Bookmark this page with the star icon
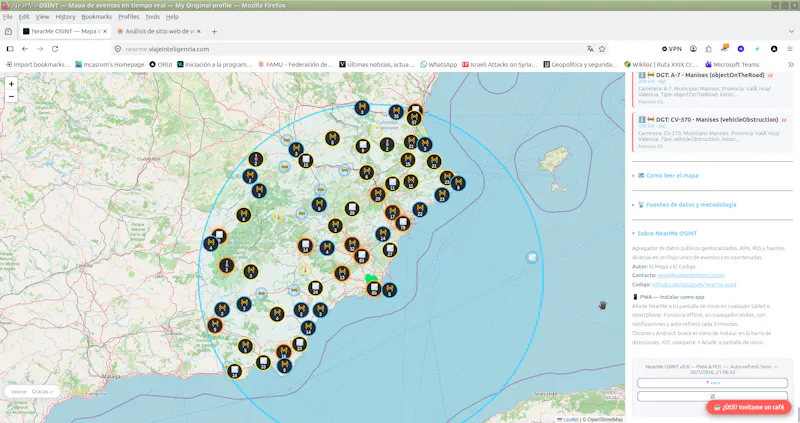This screenshot has width=800, height=423. 602,49
